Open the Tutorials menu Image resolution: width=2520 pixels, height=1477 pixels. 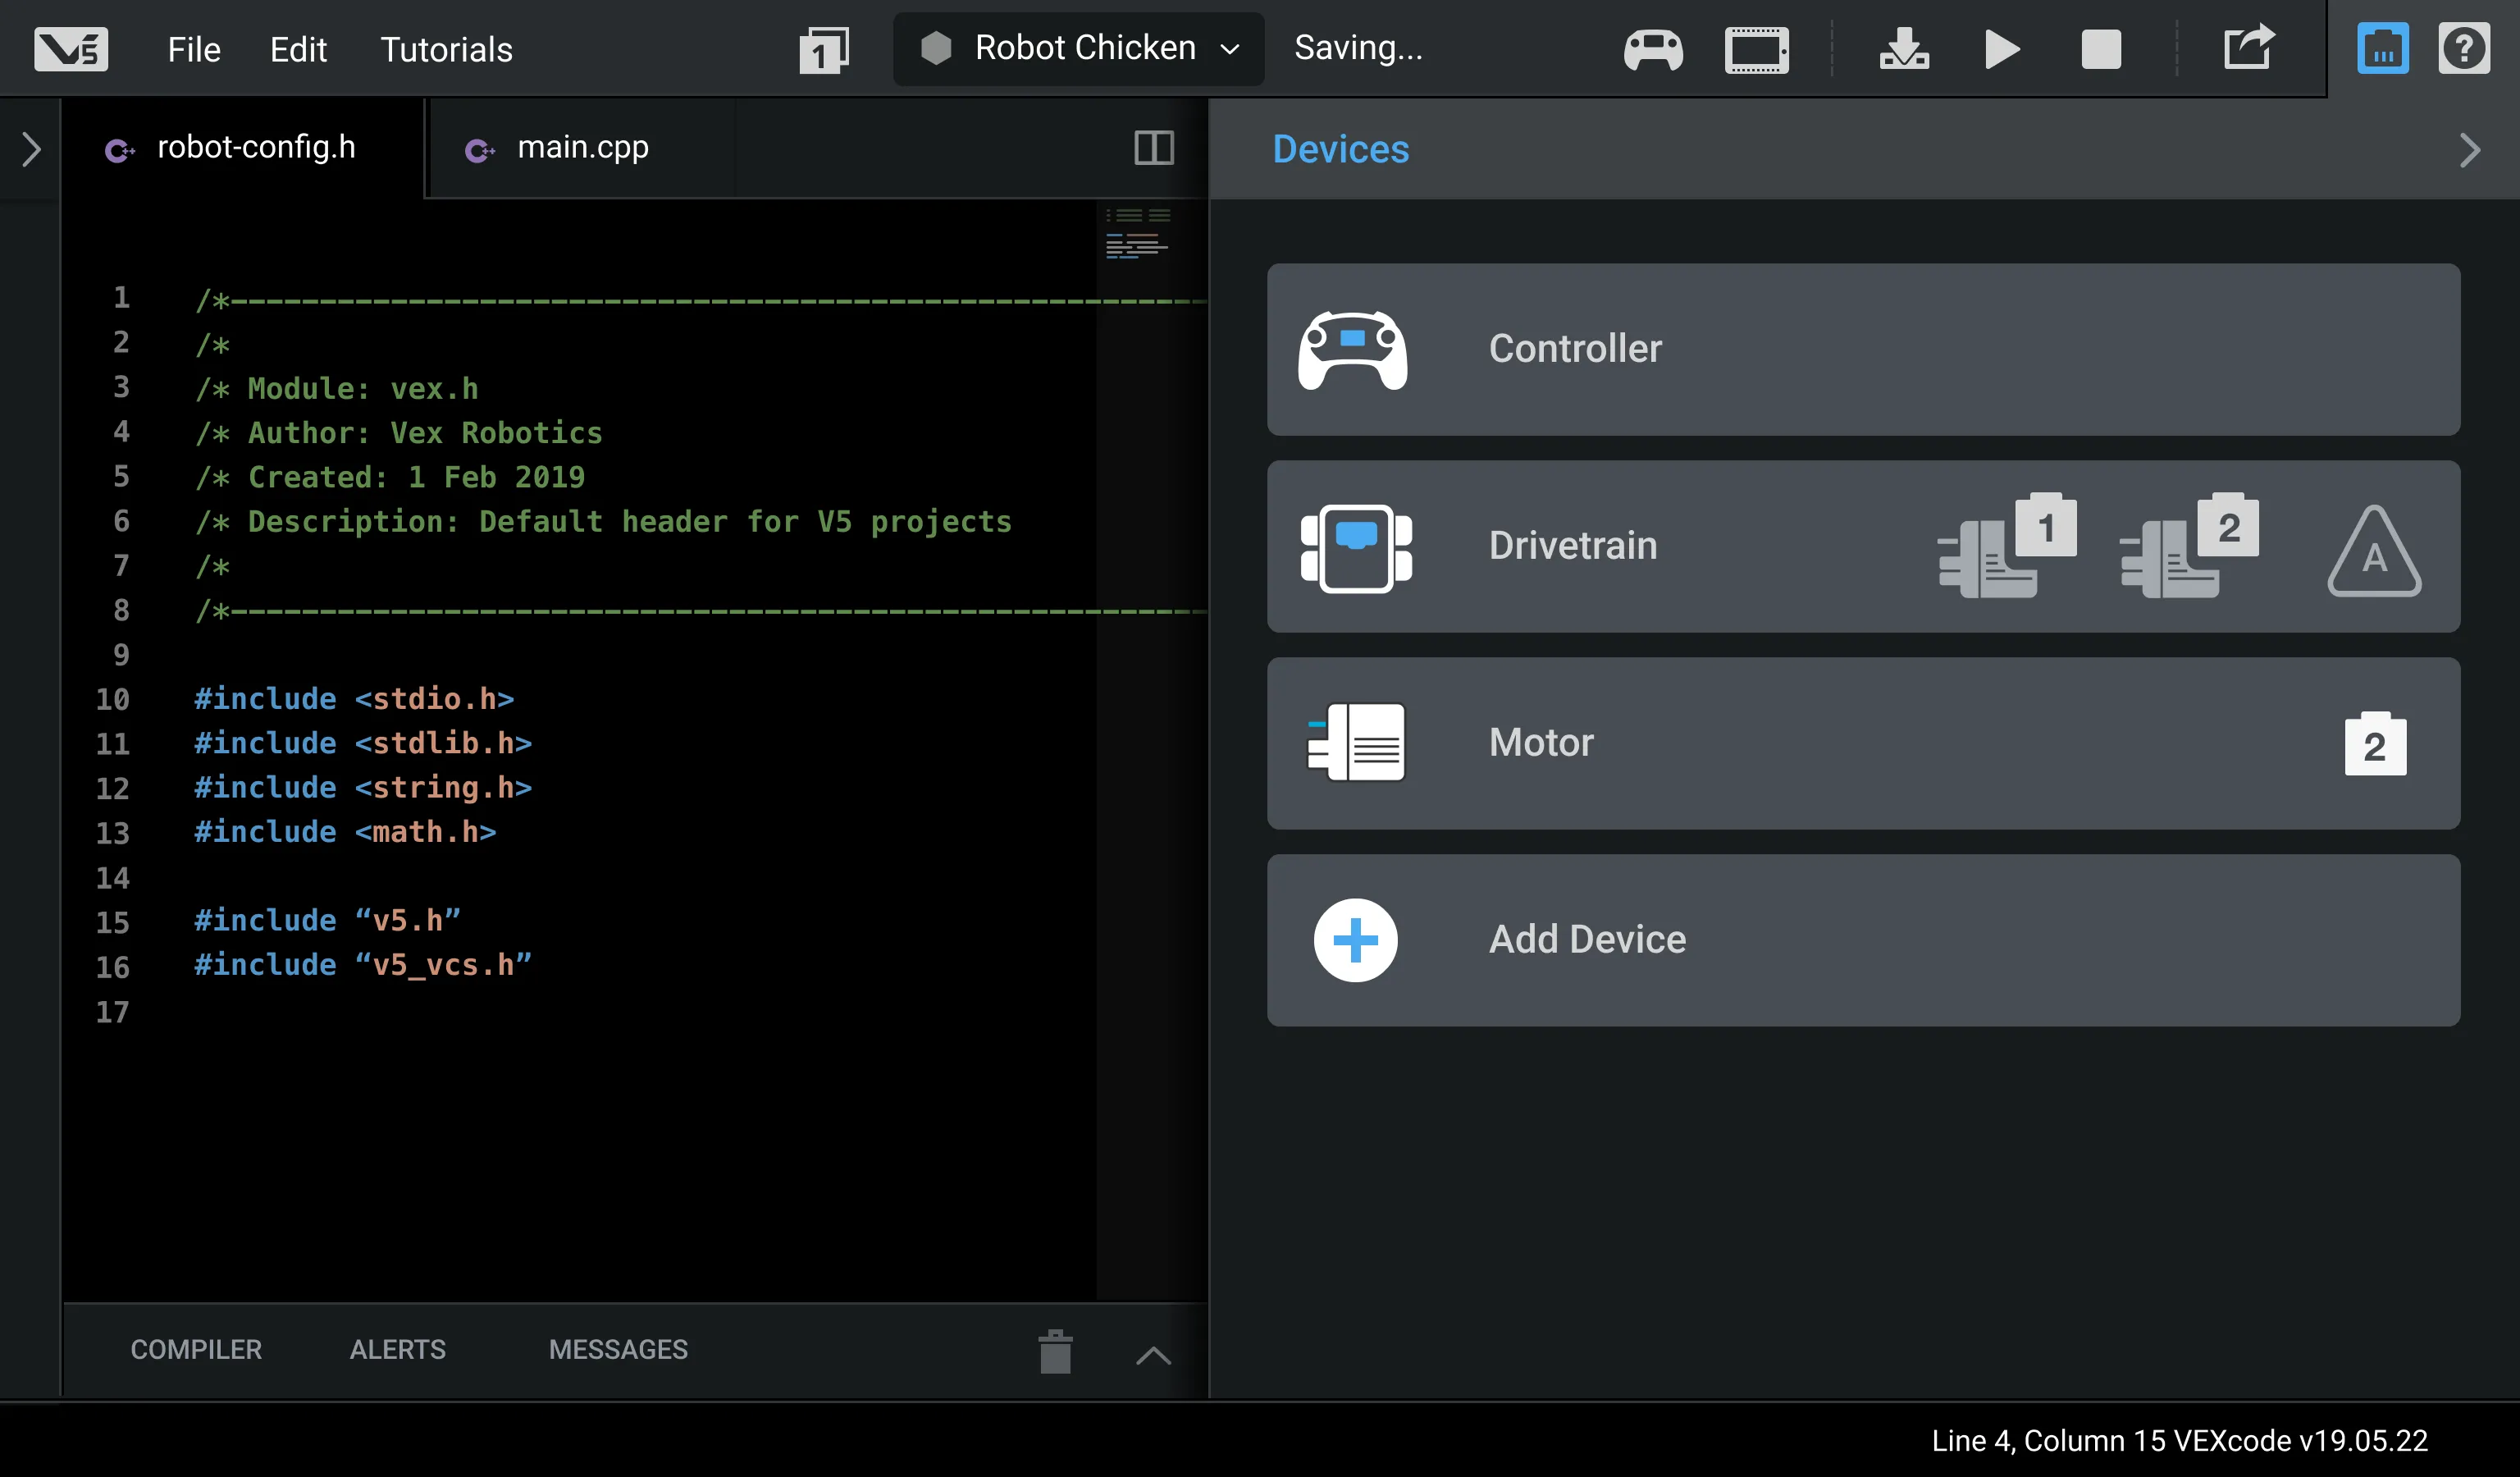(x=446, y=50)
